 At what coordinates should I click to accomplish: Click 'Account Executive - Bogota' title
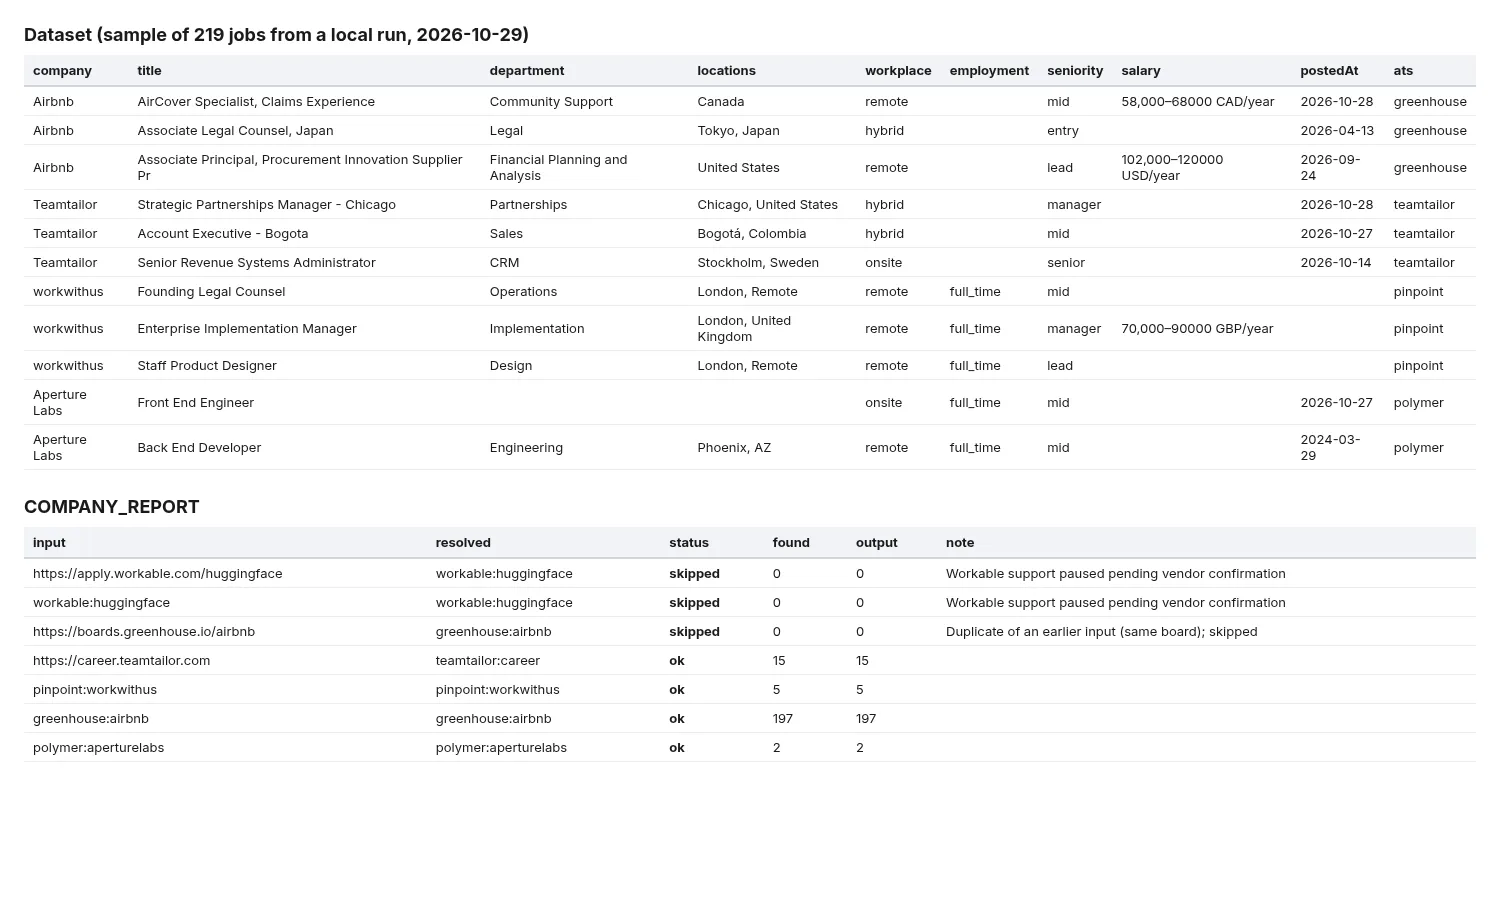coord(223,234)
